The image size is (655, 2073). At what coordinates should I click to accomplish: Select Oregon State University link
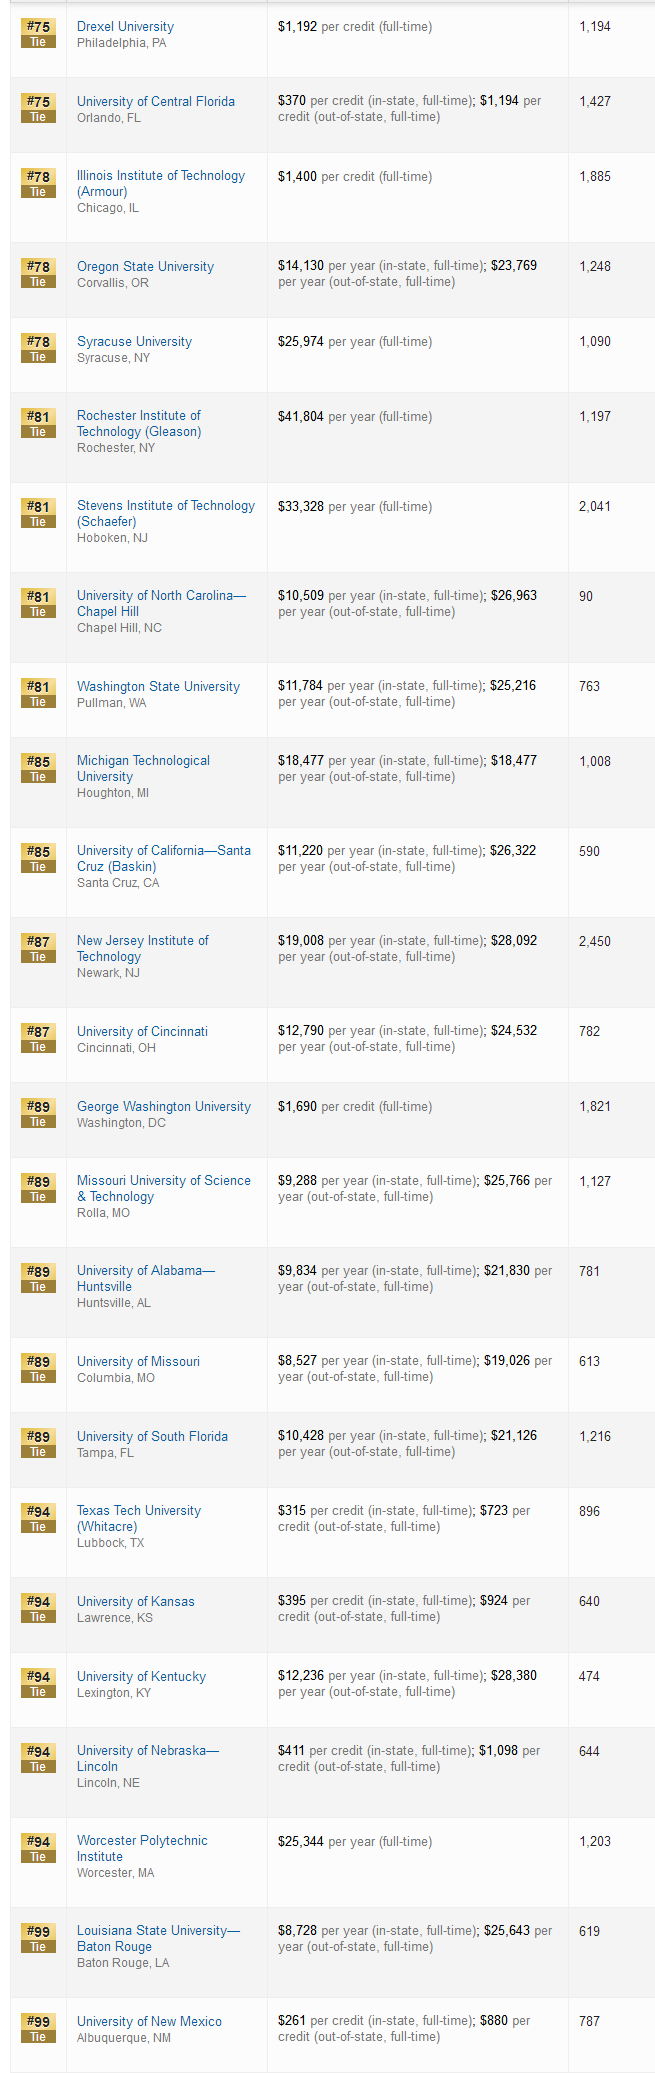[145, 266]
